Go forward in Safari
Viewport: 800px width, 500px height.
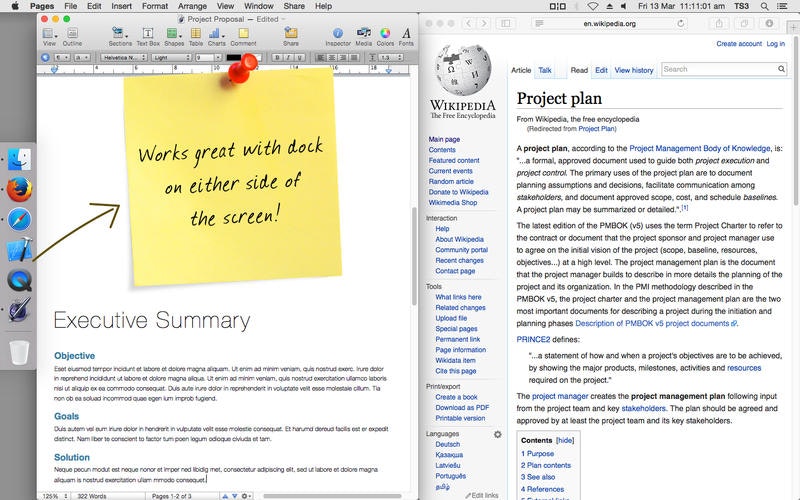coord(484,23)
